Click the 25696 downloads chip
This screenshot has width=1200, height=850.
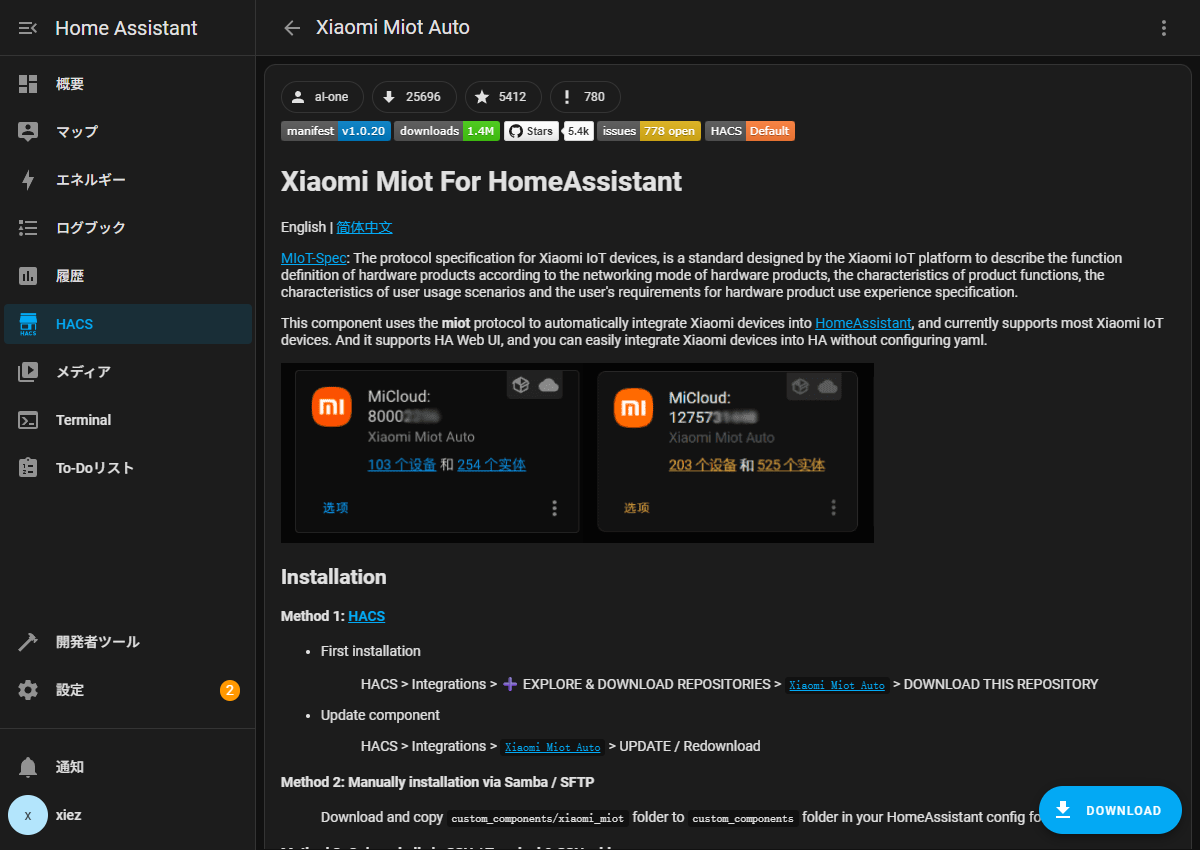point(414,97)
